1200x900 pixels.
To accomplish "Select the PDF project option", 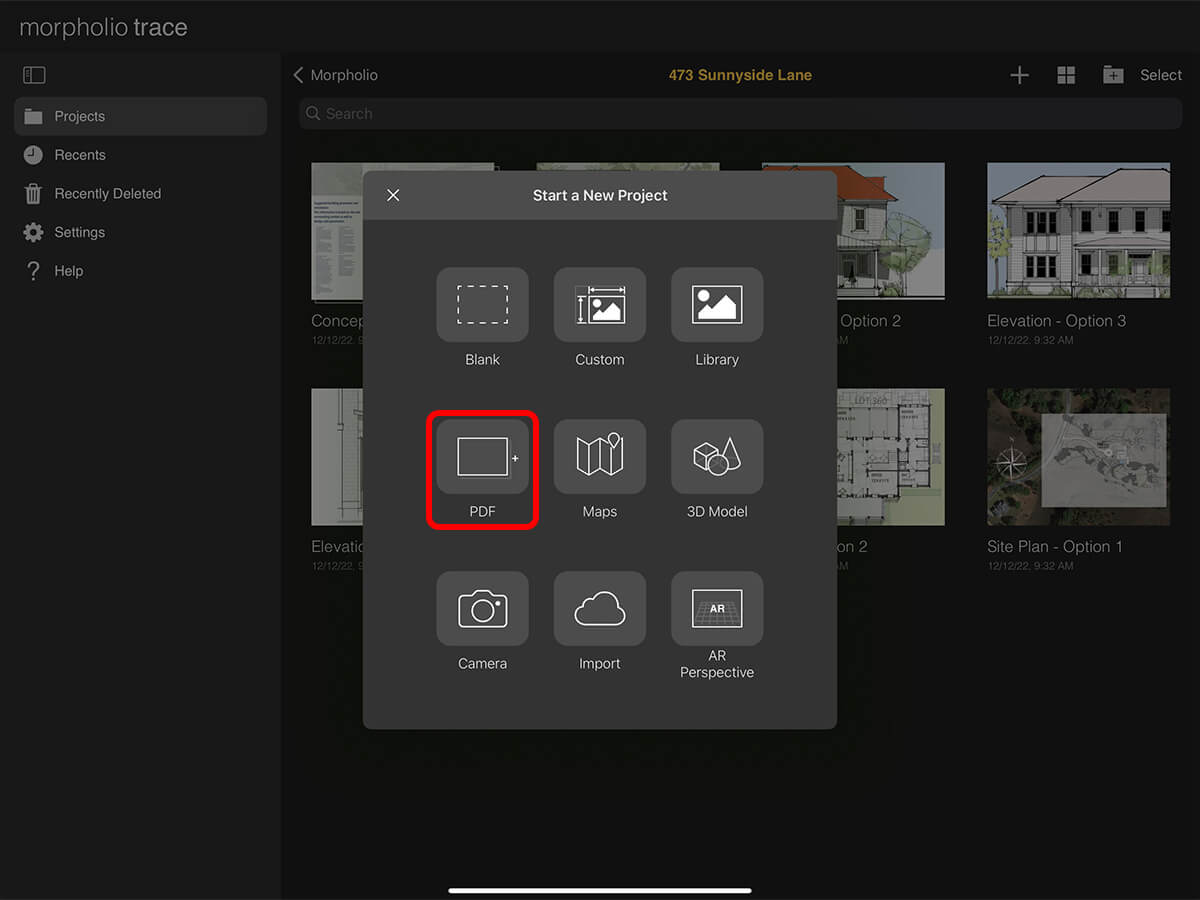I will click(482, 456).
